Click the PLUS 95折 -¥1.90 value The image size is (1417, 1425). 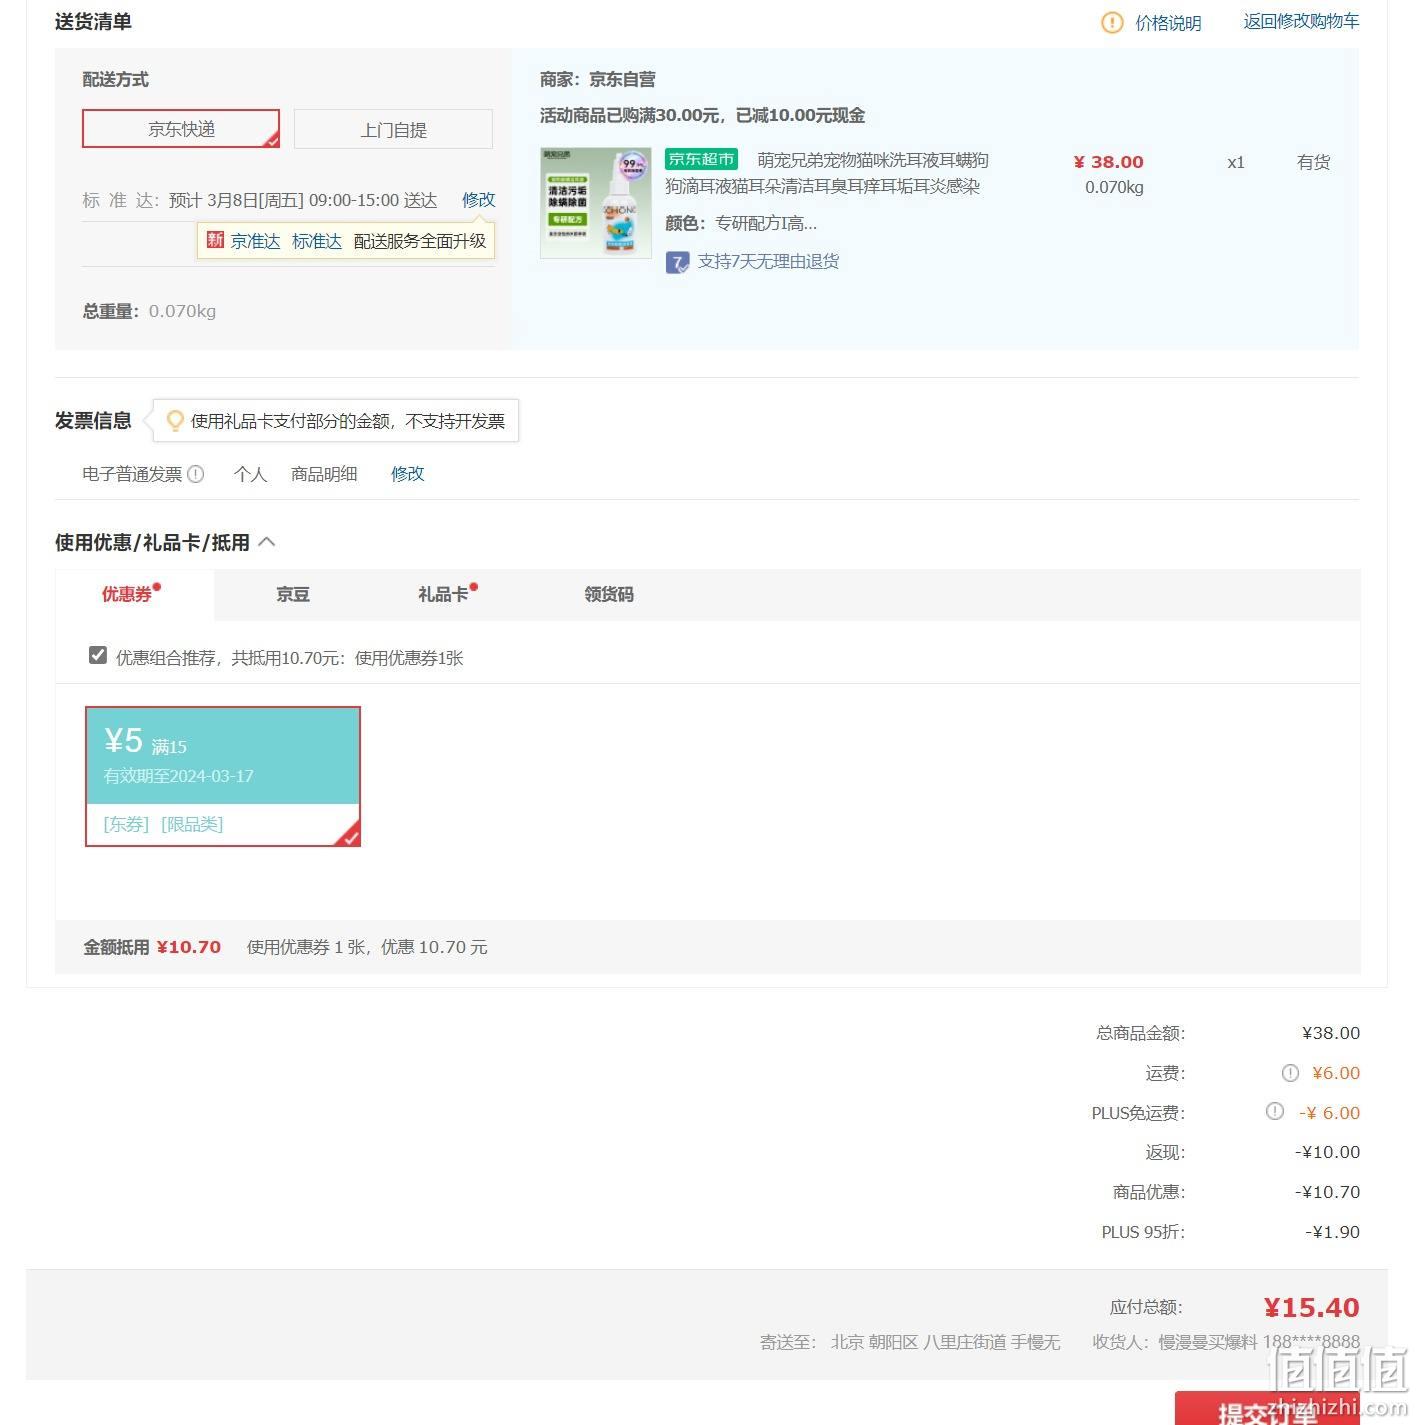pos(1332,1232)
